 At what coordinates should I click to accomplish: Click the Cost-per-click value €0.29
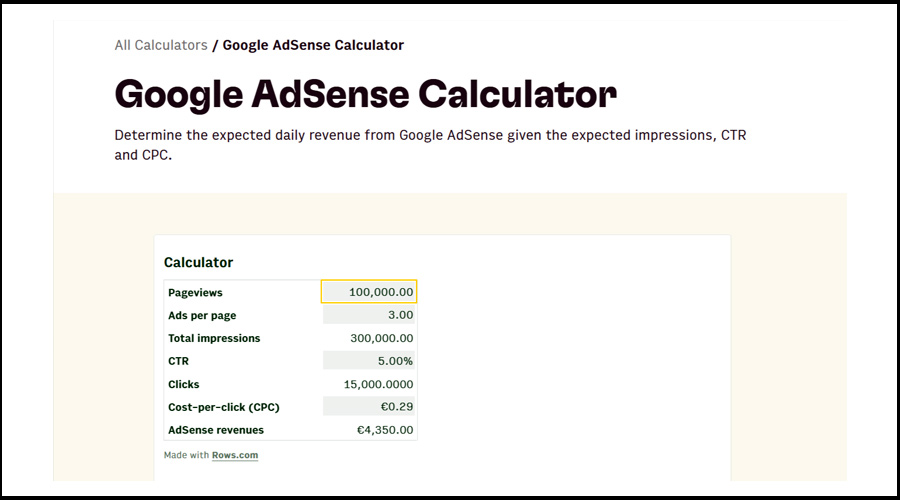click(369, 407)
